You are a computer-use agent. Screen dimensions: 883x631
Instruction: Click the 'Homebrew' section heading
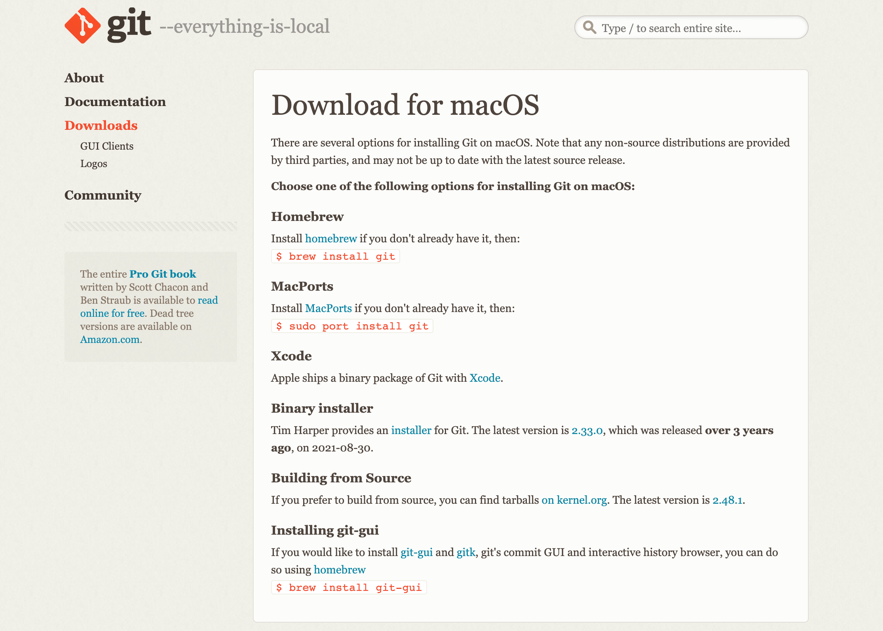(x=307, y=217)
